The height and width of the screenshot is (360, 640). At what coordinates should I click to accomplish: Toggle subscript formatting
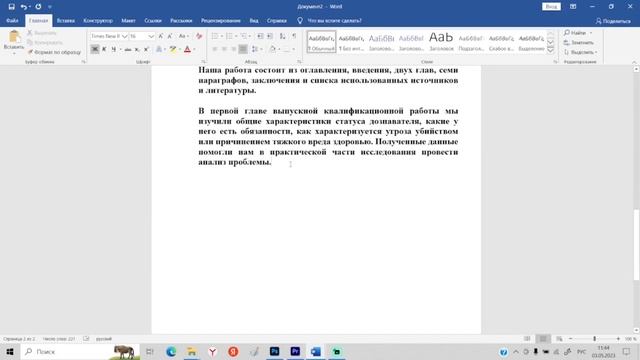[137, 49]
